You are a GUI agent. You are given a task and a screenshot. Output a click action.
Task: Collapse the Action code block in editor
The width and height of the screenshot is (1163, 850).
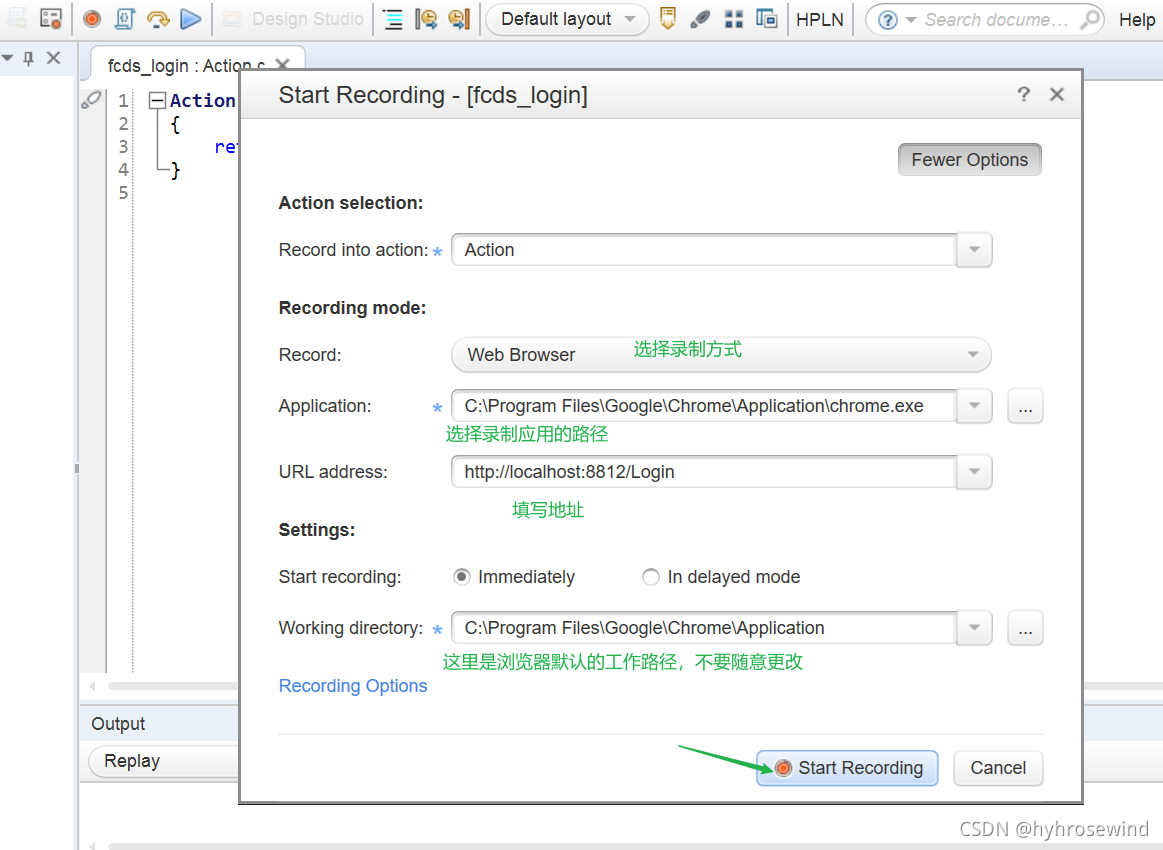click(x=157, y=100)
